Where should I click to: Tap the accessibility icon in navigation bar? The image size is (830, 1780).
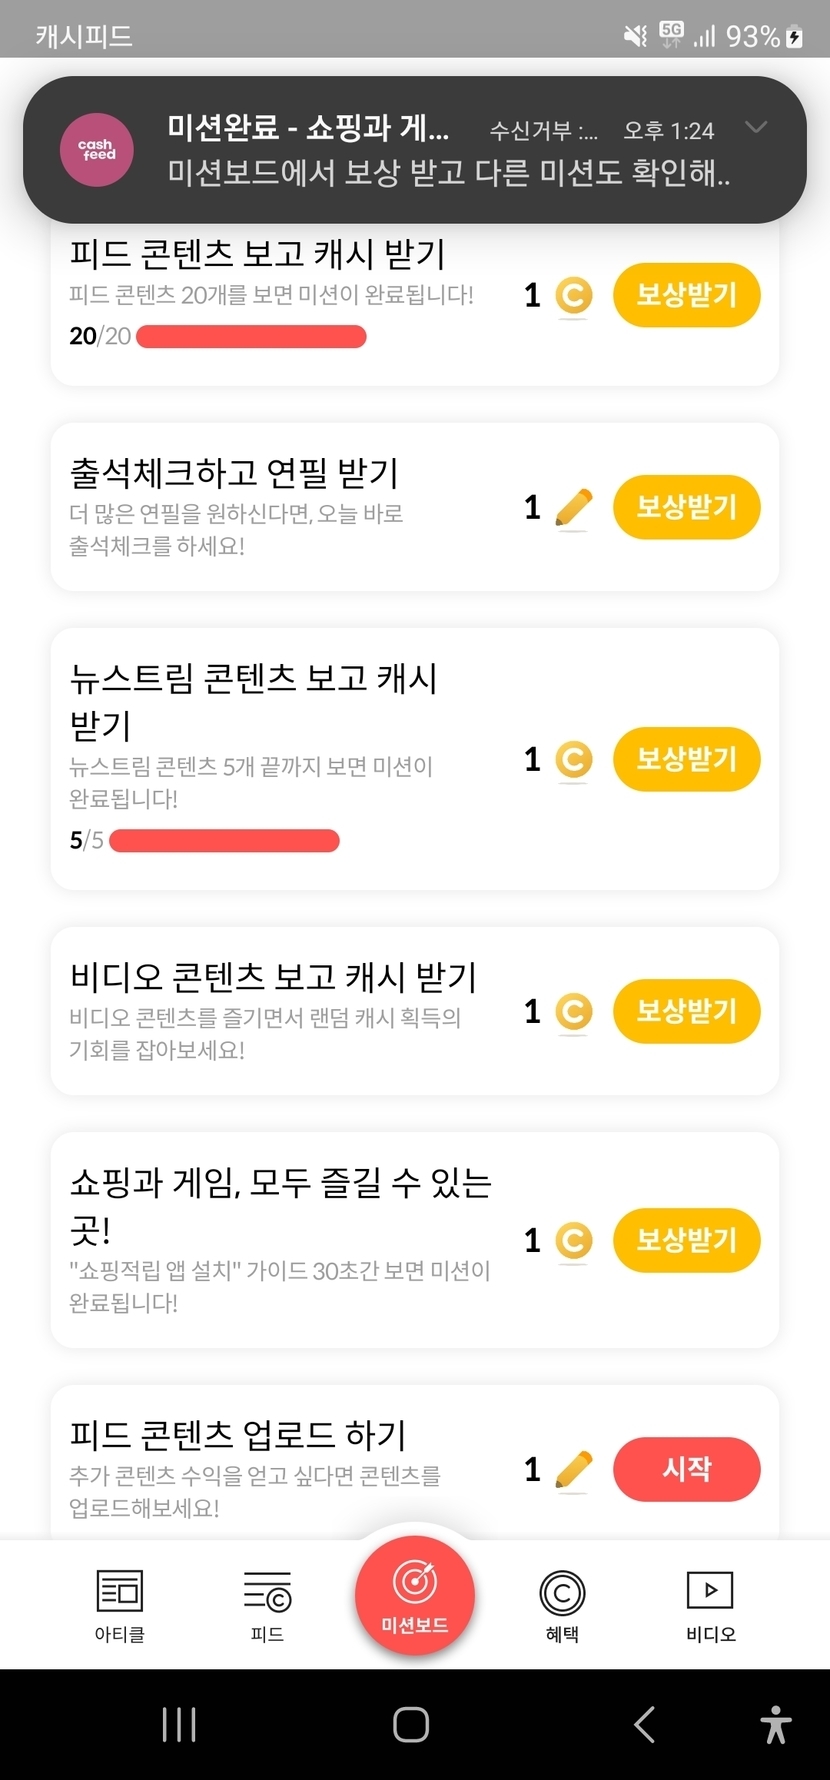775,1724
